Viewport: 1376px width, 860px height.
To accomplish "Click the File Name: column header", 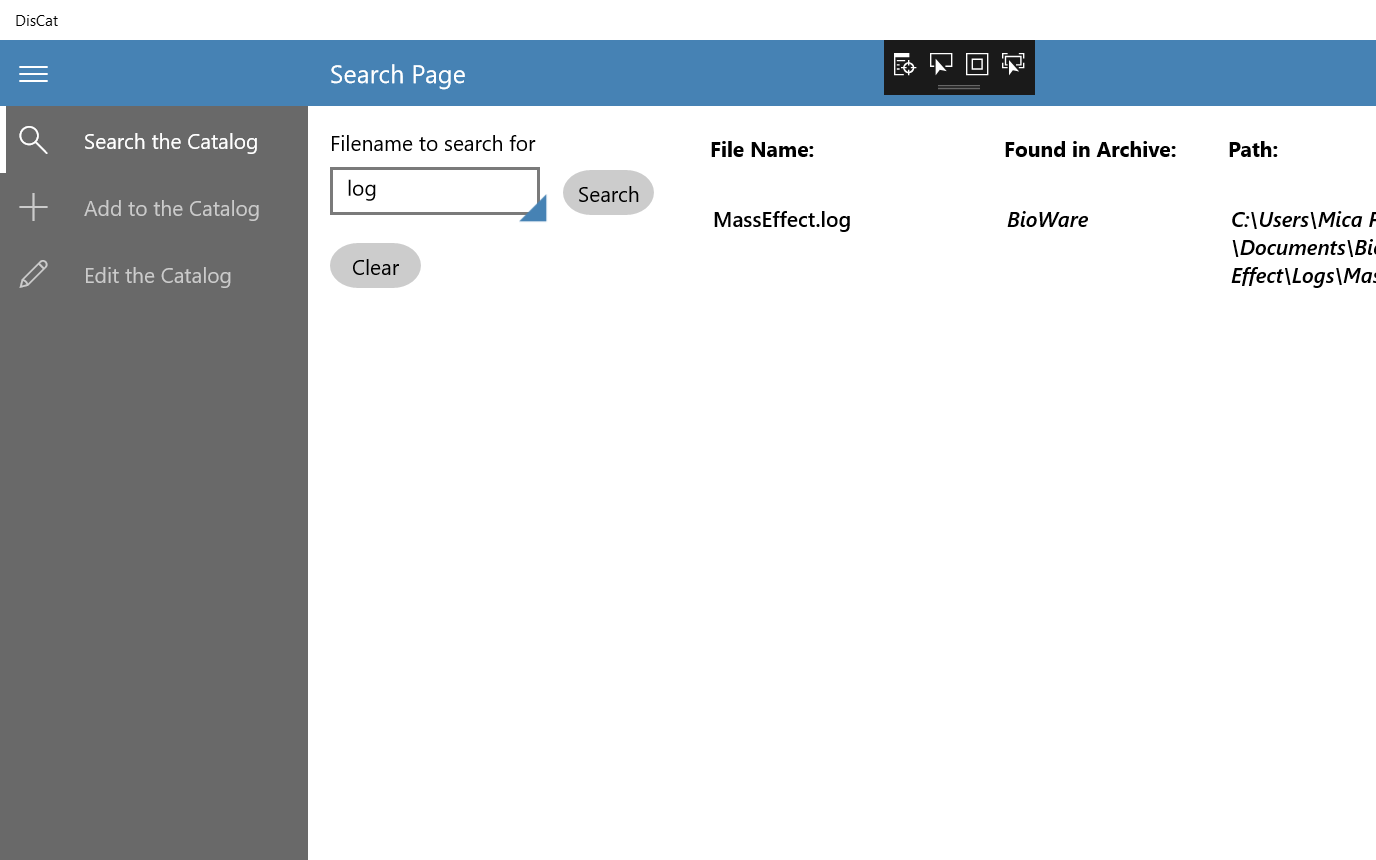I will click(762, 149).
